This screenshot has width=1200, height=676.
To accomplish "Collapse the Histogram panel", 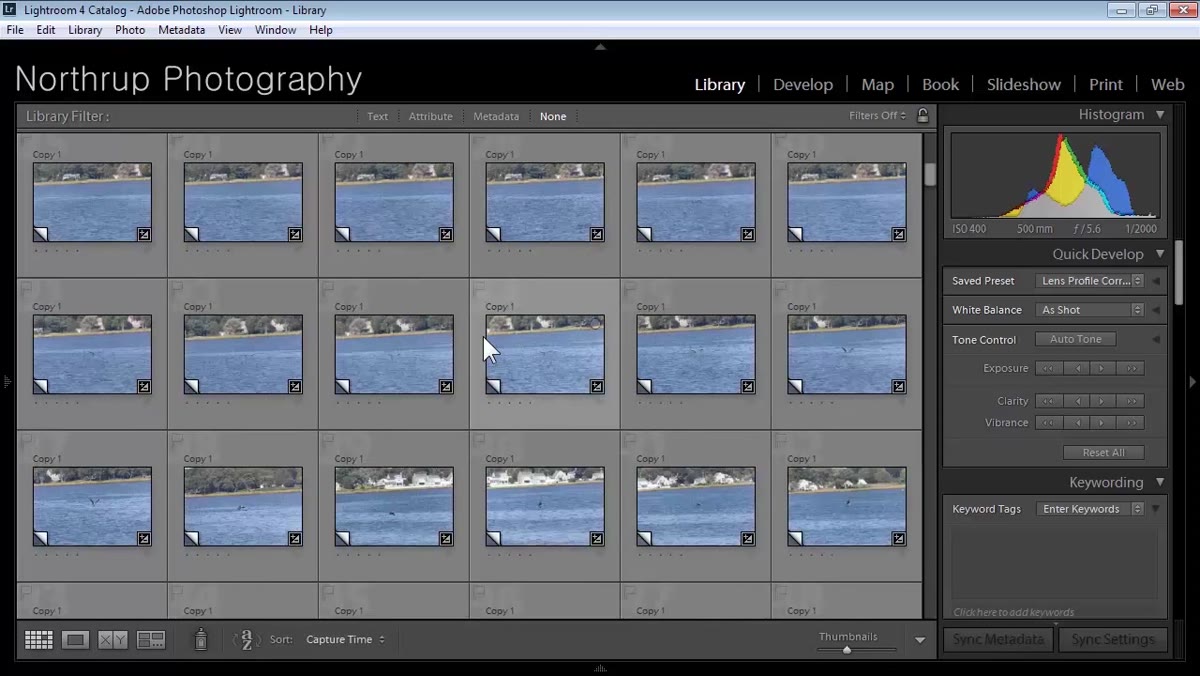I will pyautogui.click(x=1160, y=115).
